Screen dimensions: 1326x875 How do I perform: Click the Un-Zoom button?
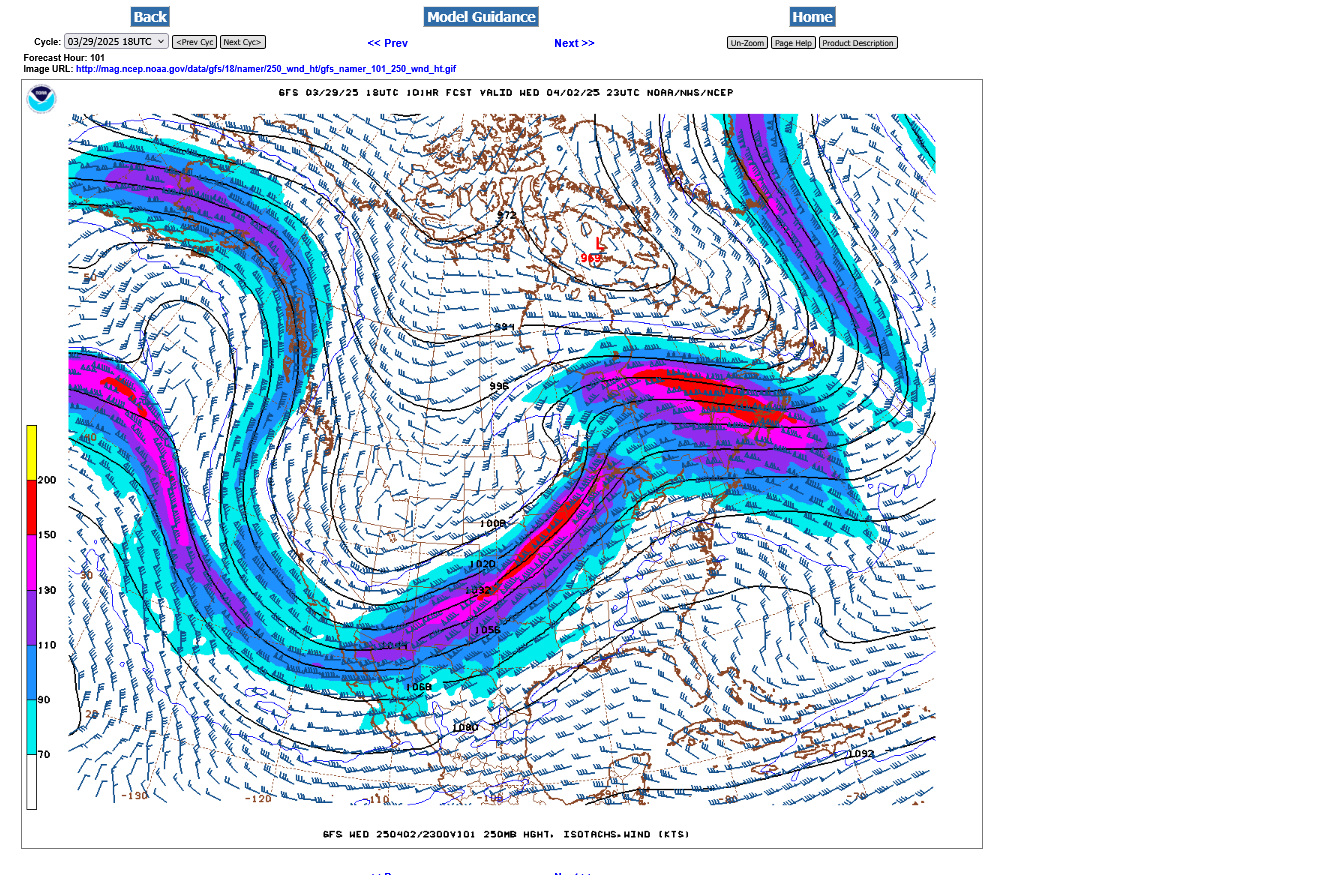[x=747, y=43]
